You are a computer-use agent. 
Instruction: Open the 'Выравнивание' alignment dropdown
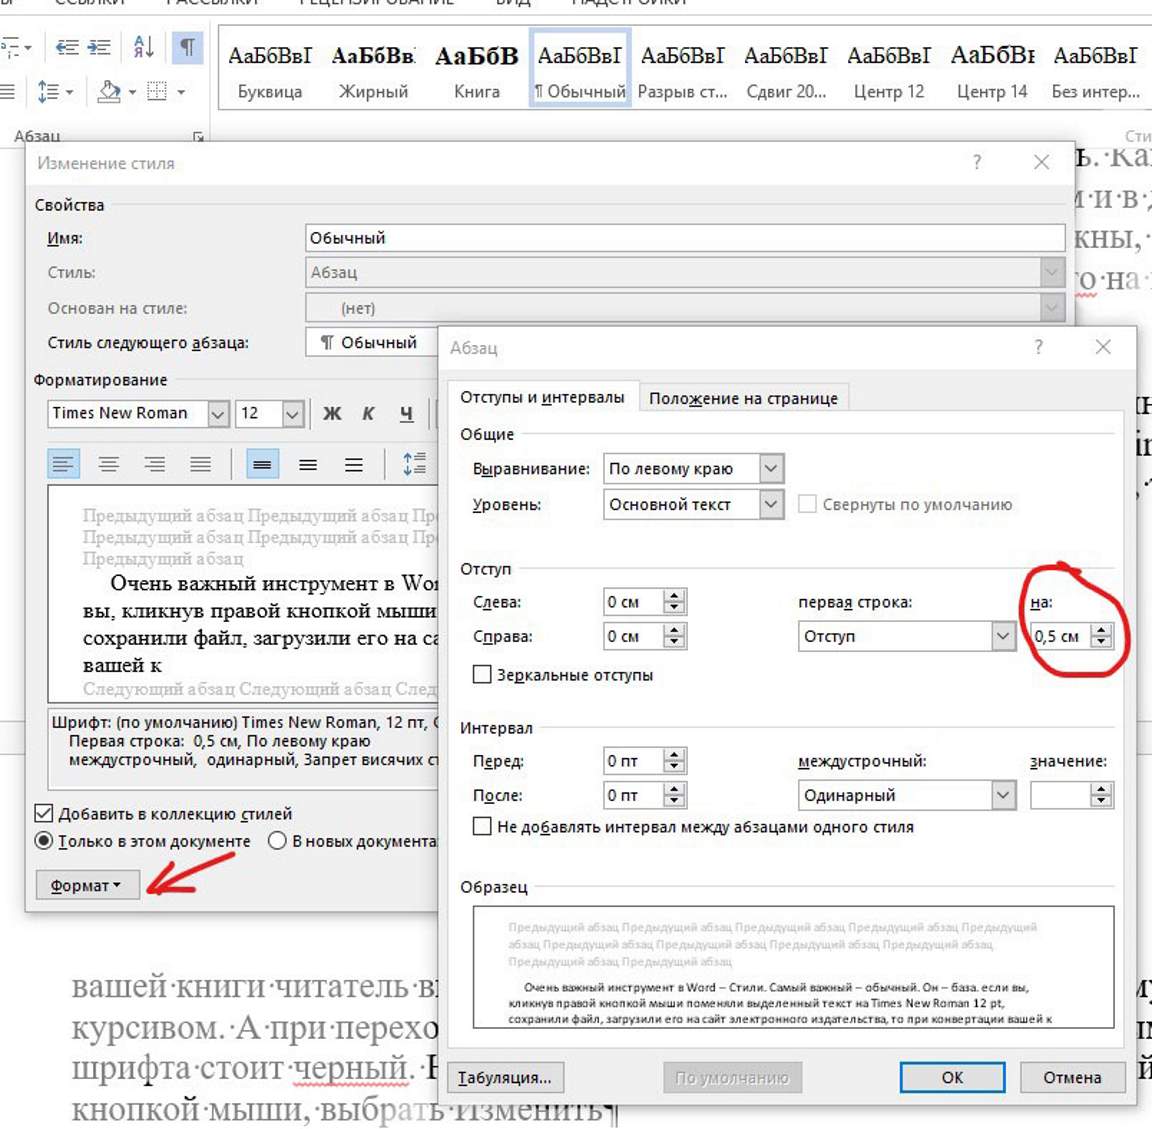coord(770,468)
